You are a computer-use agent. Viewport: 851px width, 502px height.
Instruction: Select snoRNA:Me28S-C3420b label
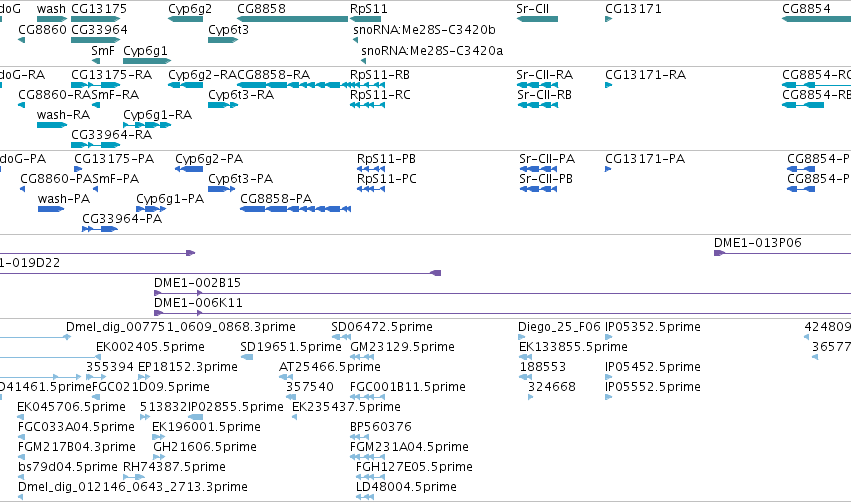(424, 29)
